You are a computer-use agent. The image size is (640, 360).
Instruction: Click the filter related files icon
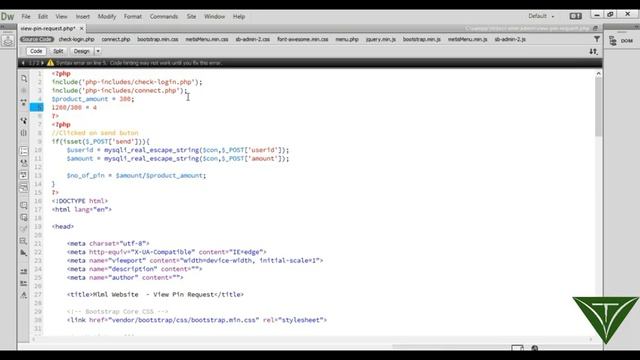point(597,39)
